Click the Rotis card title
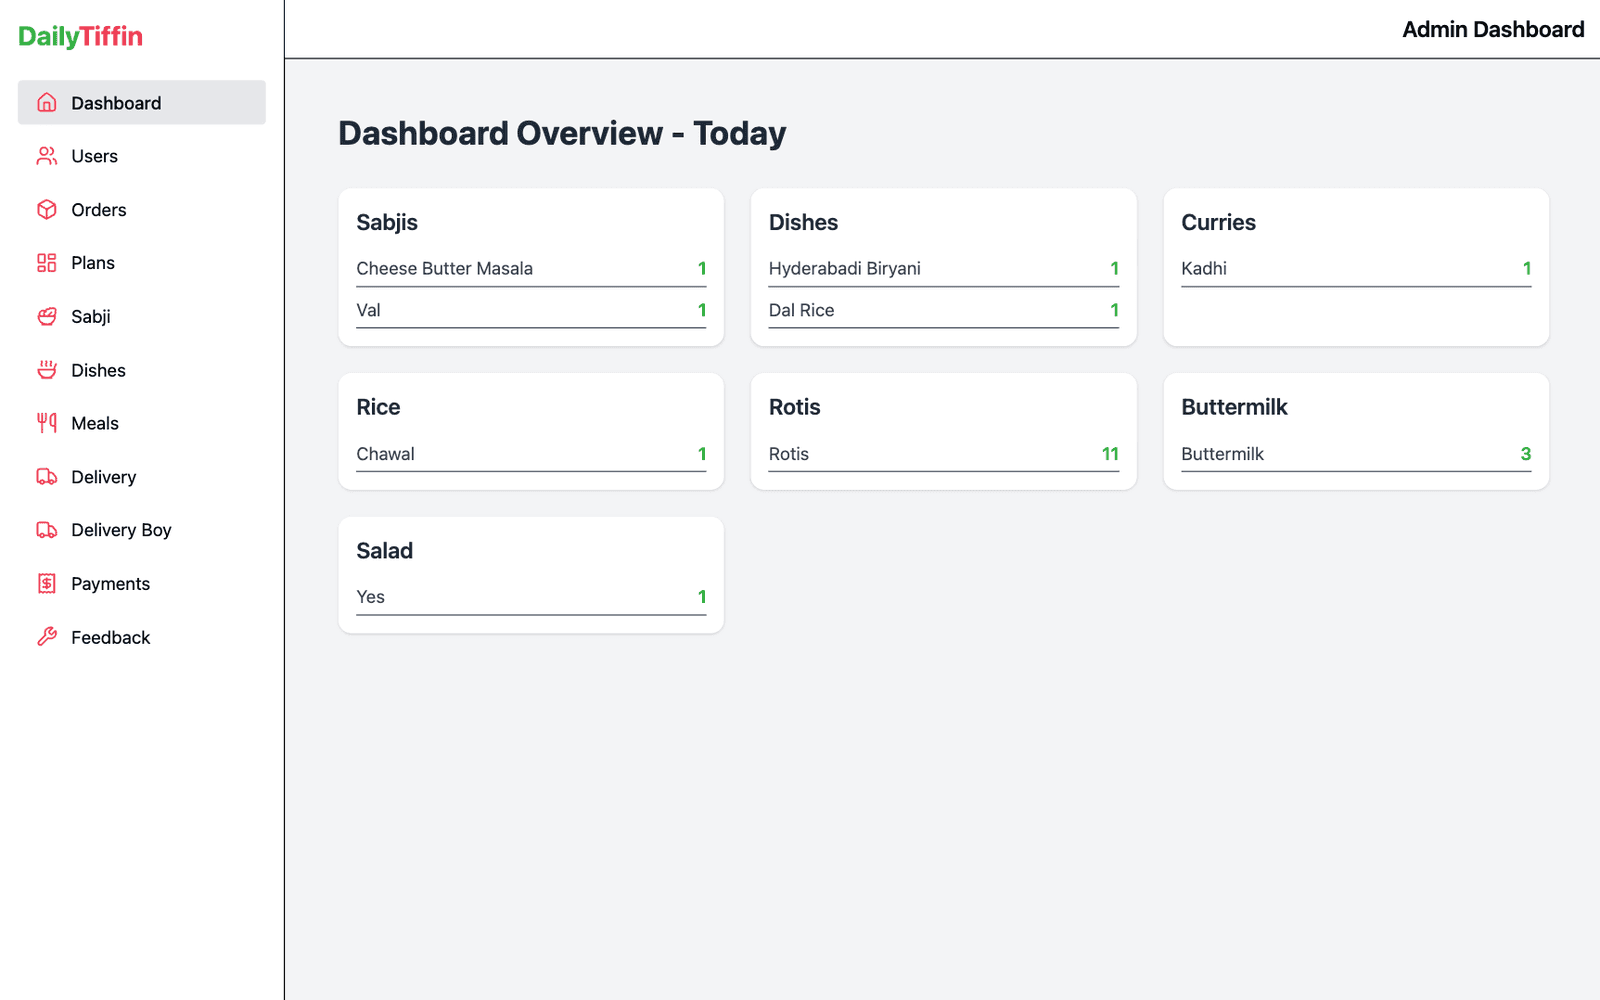Screen dimensions: 1600x1000 [794, 407]
